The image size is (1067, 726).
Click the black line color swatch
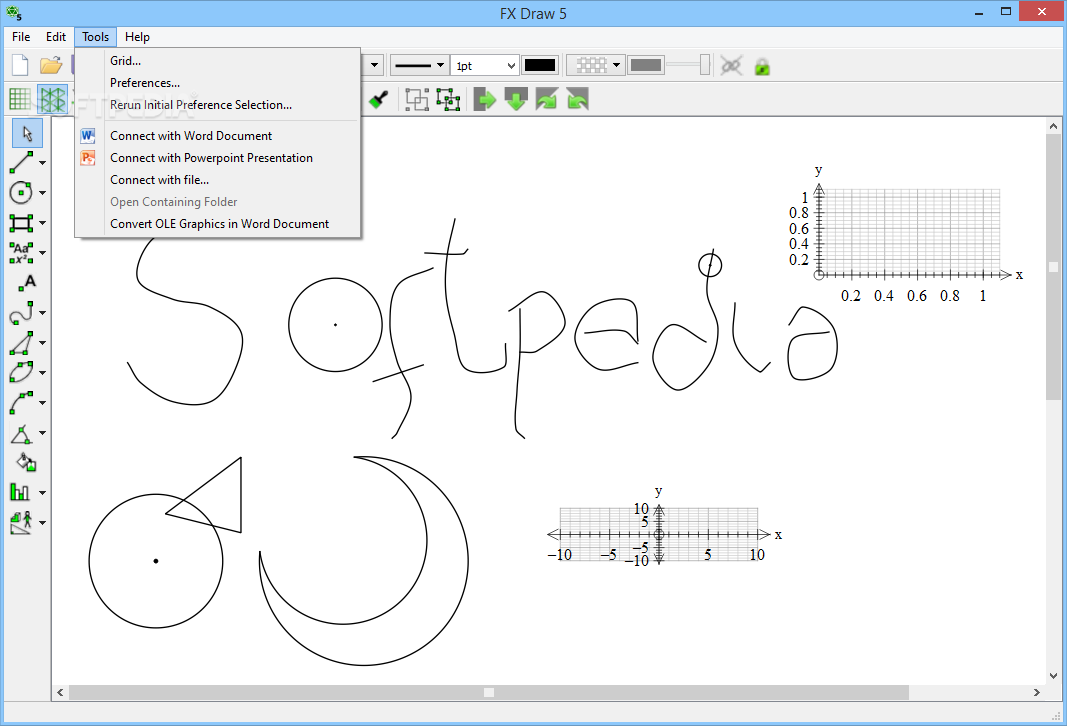(x=540, y=65)
